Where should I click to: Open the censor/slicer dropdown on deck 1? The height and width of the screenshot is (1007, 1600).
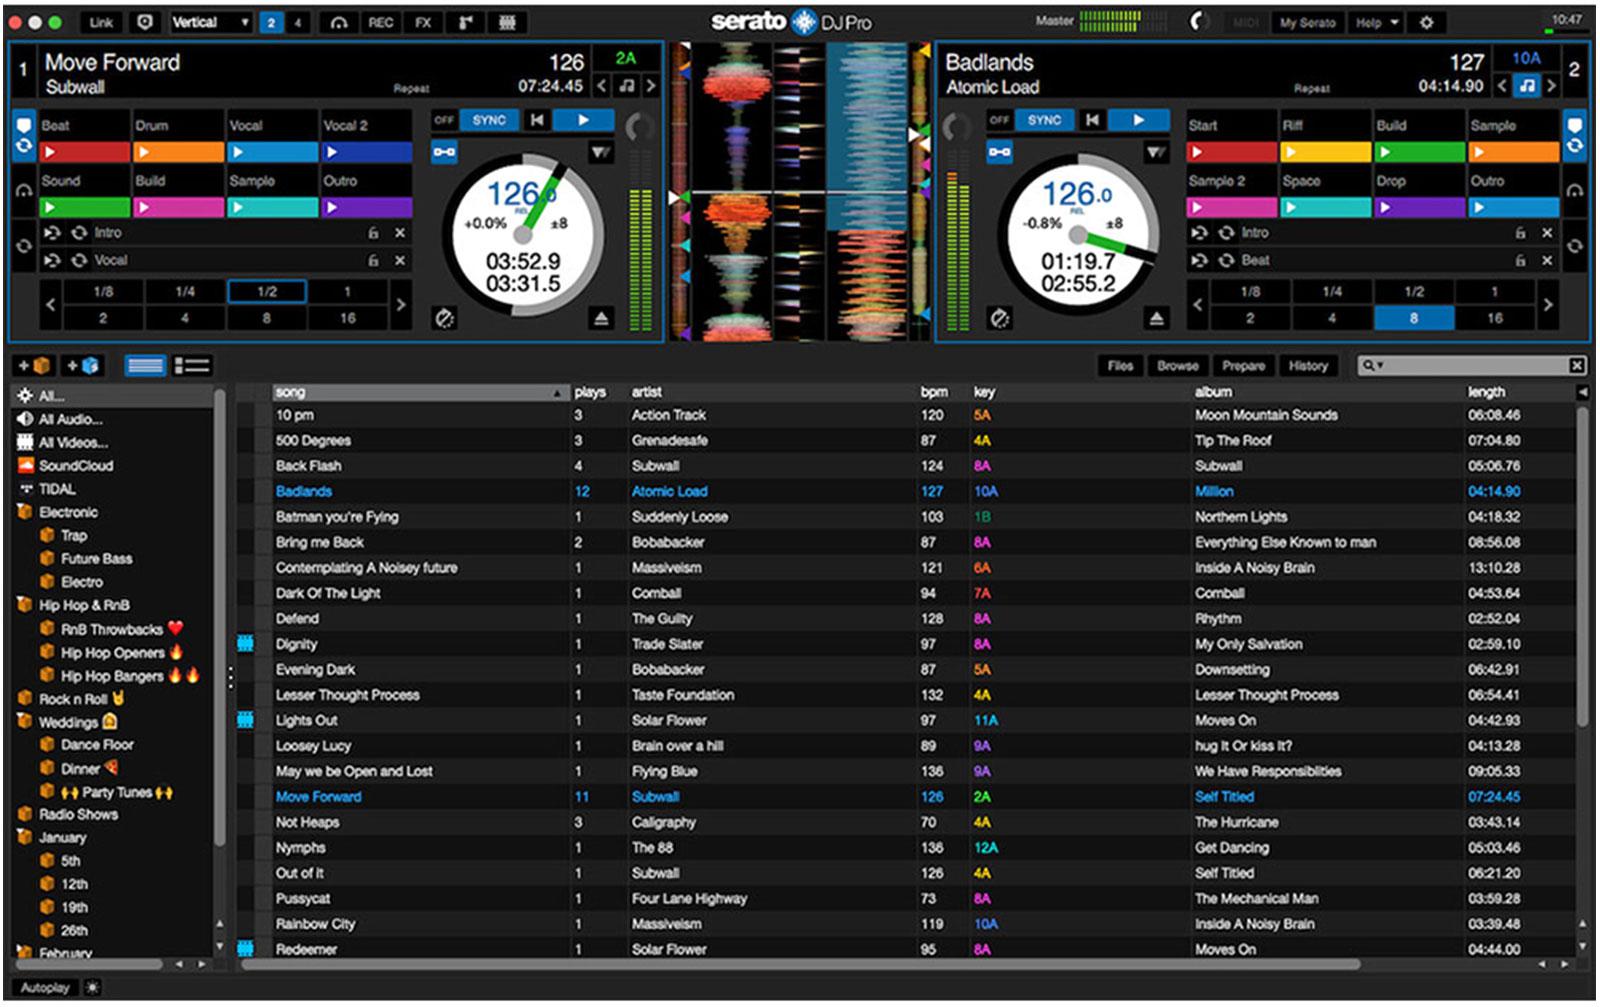(x=600, y=152)
